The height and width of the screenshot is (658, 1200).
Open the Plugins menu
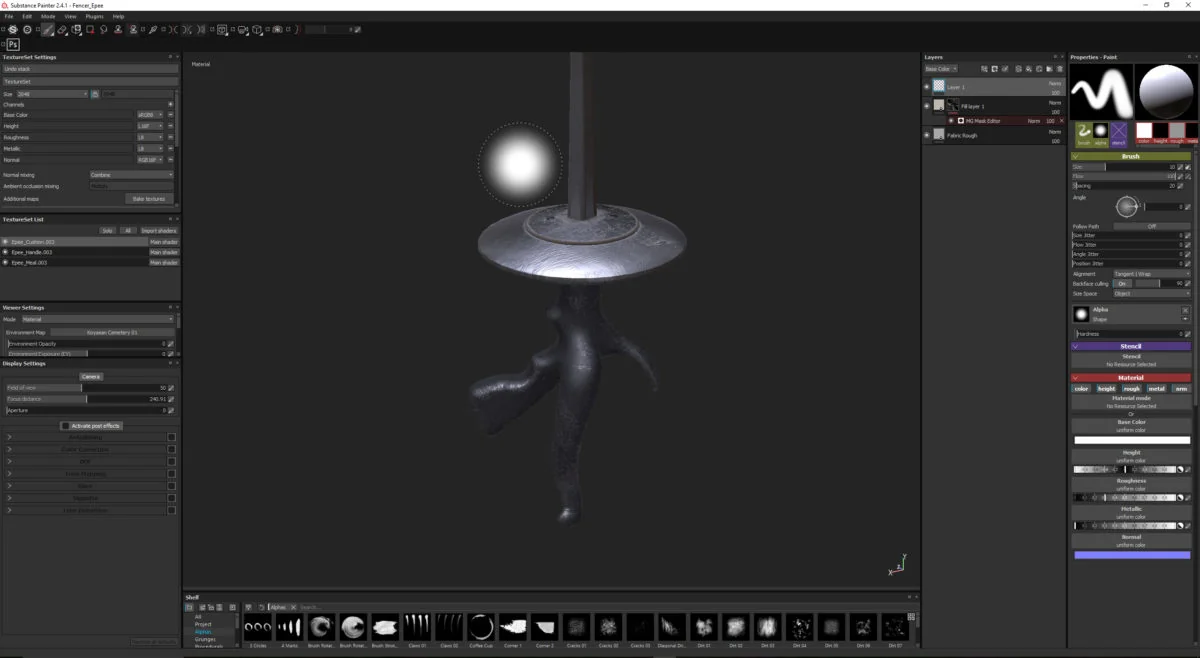pos(94,17)
